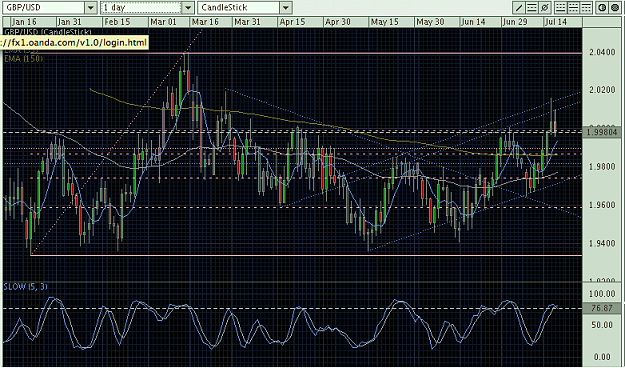Select the erase line tool
This screenshot has height=368, width=625.
click(545, 8)
